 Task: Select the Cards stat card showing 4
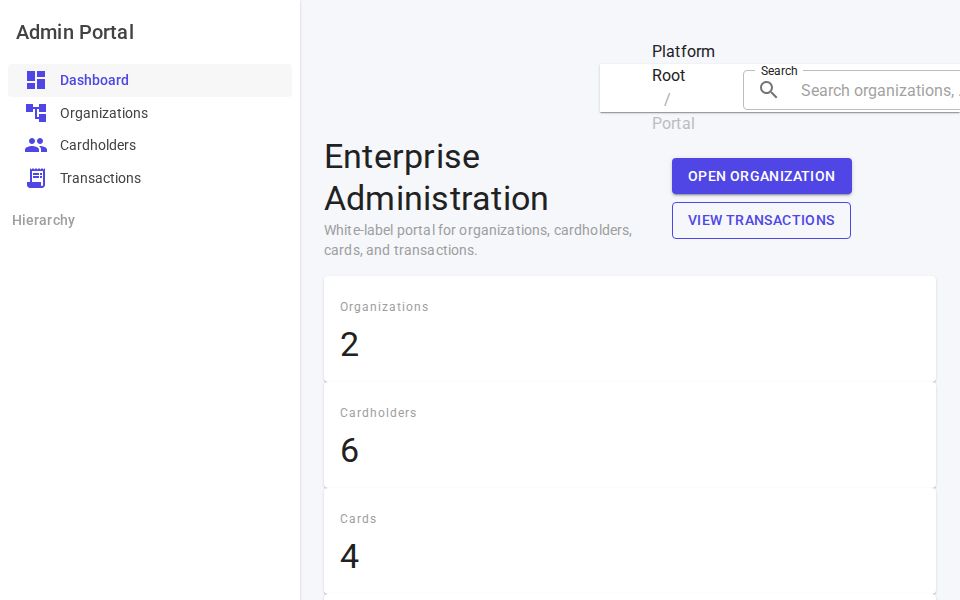click(629, 540)
